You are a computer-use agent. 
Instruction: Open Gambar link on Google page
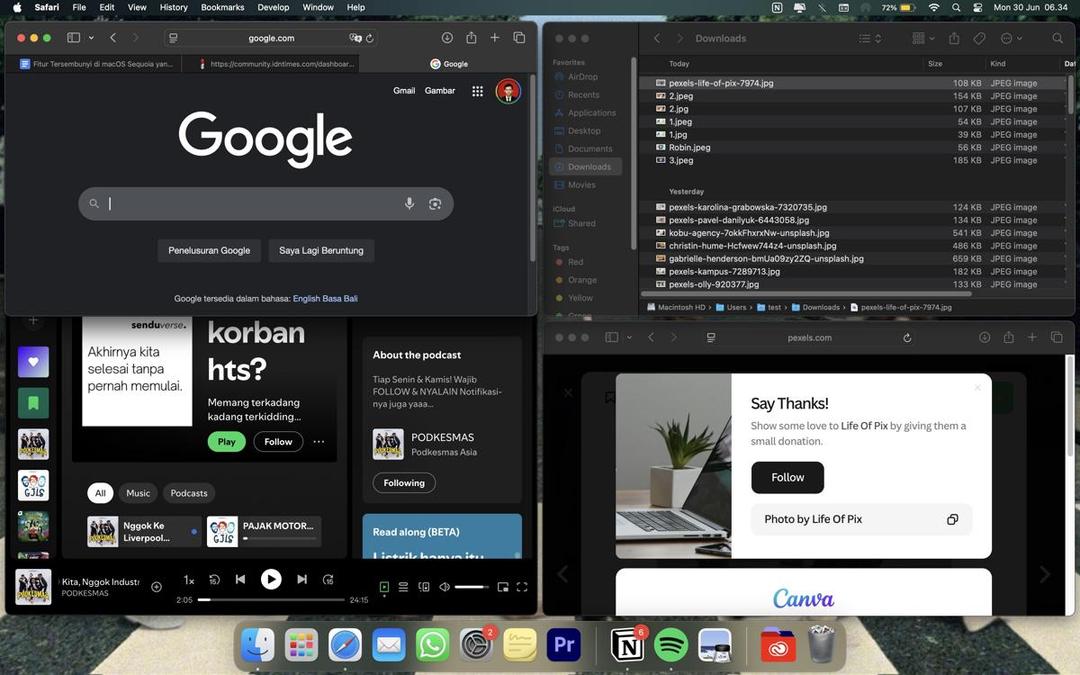(x=439, y=90)
